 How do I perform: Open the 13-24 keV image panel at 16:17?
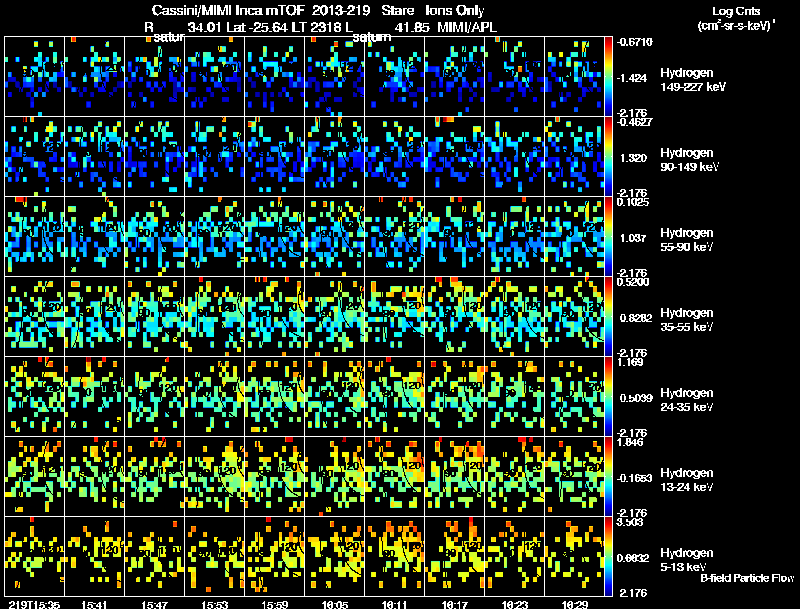[x=455, y=477]
